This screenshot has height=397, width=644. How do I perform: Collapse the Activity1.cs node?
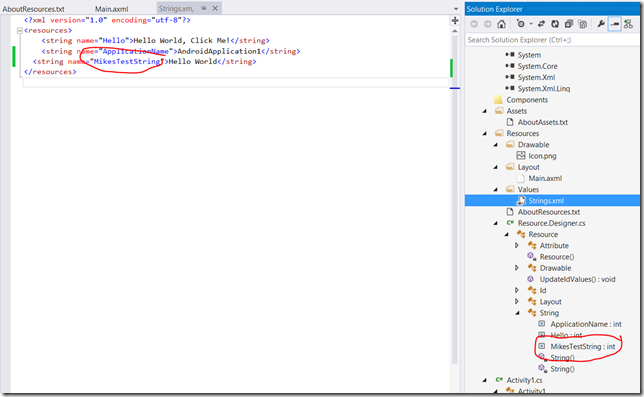[485, 380]
